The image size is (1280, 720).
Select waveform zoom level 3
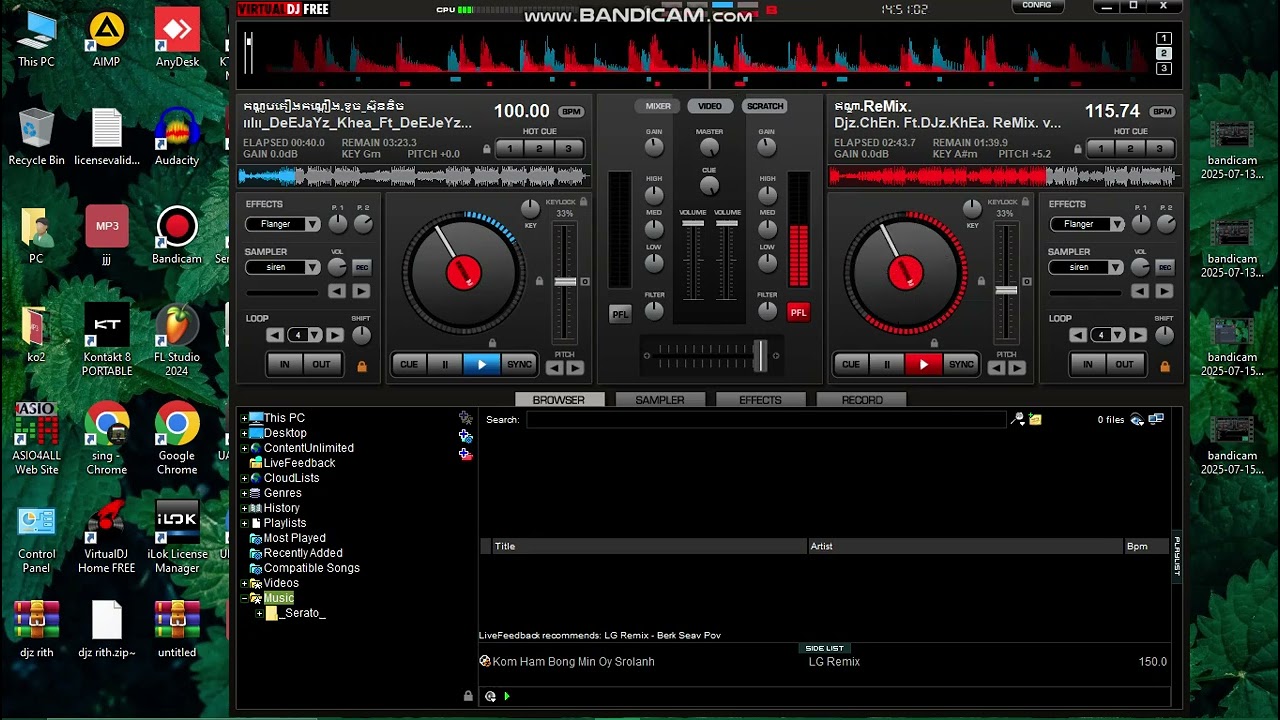coord(1163,69)
